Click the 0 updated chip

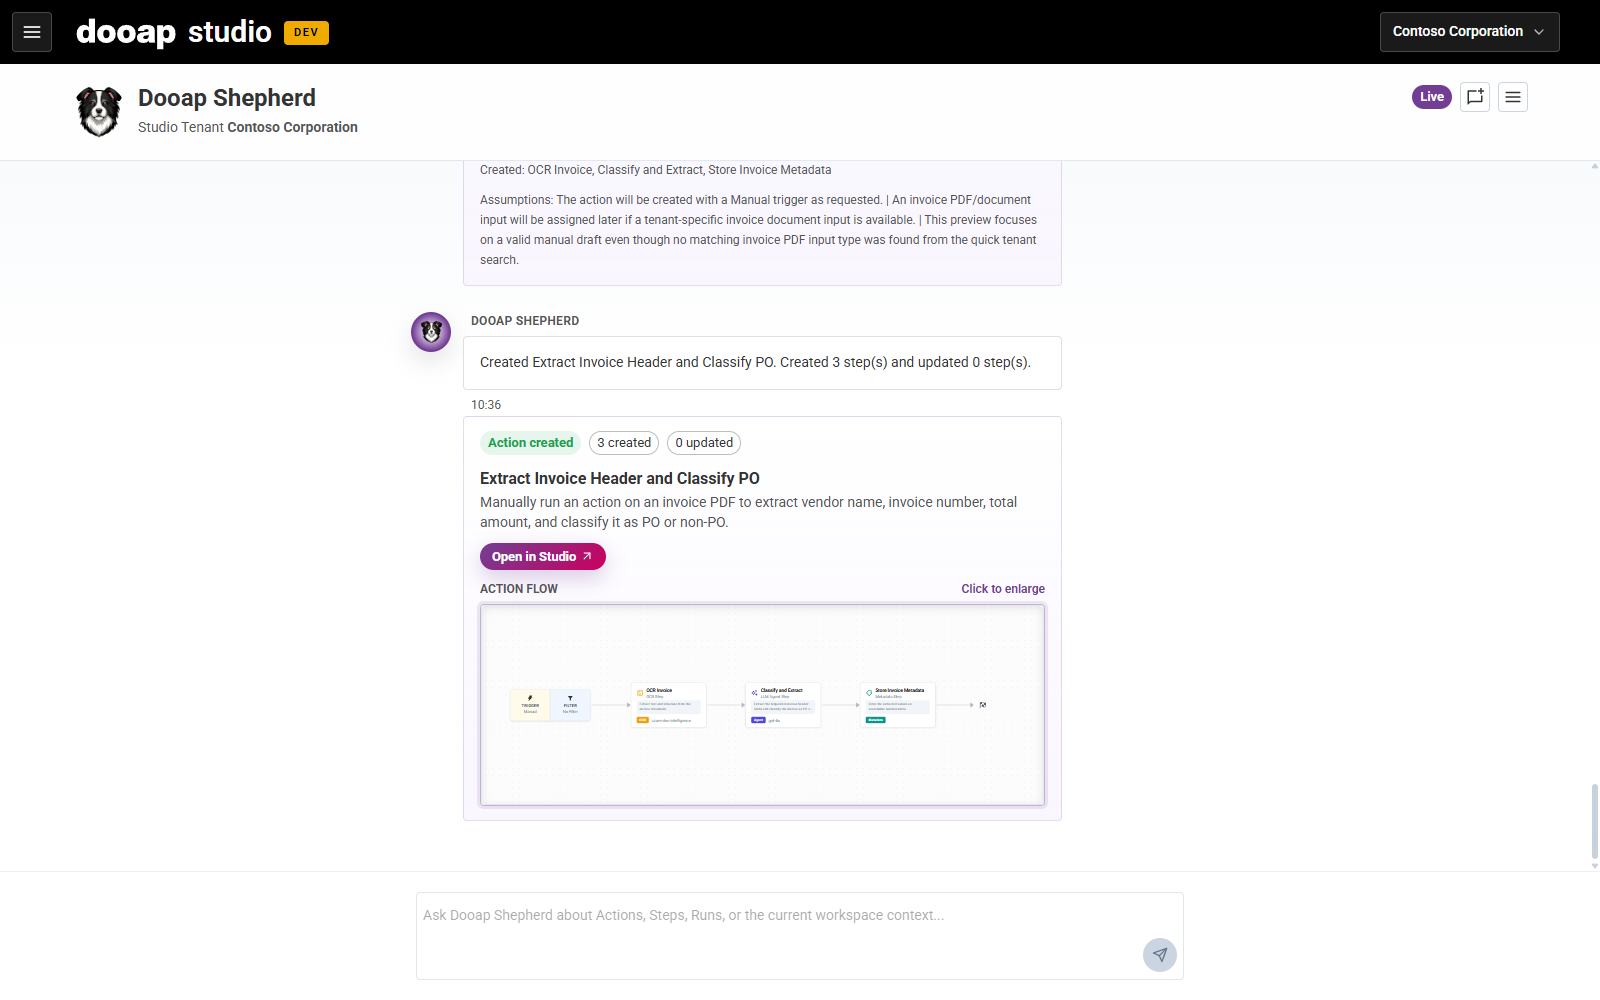[x=704, y=443]
